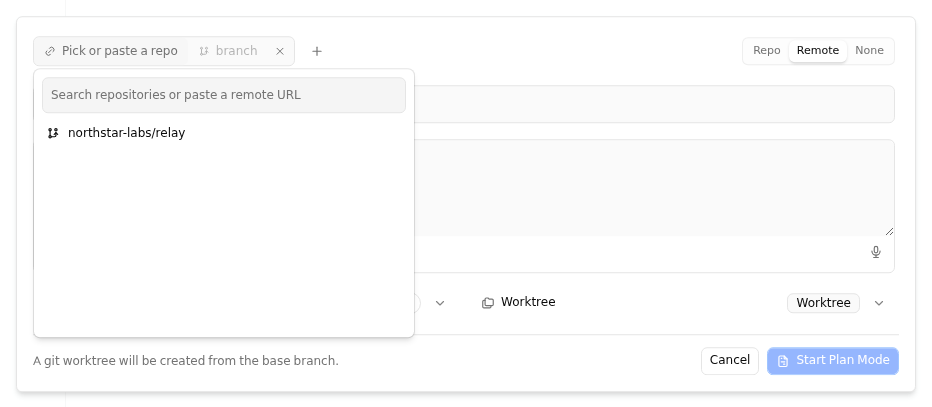
Task: Click the git icon next to northstar-labs/relay
Action: 53,133
